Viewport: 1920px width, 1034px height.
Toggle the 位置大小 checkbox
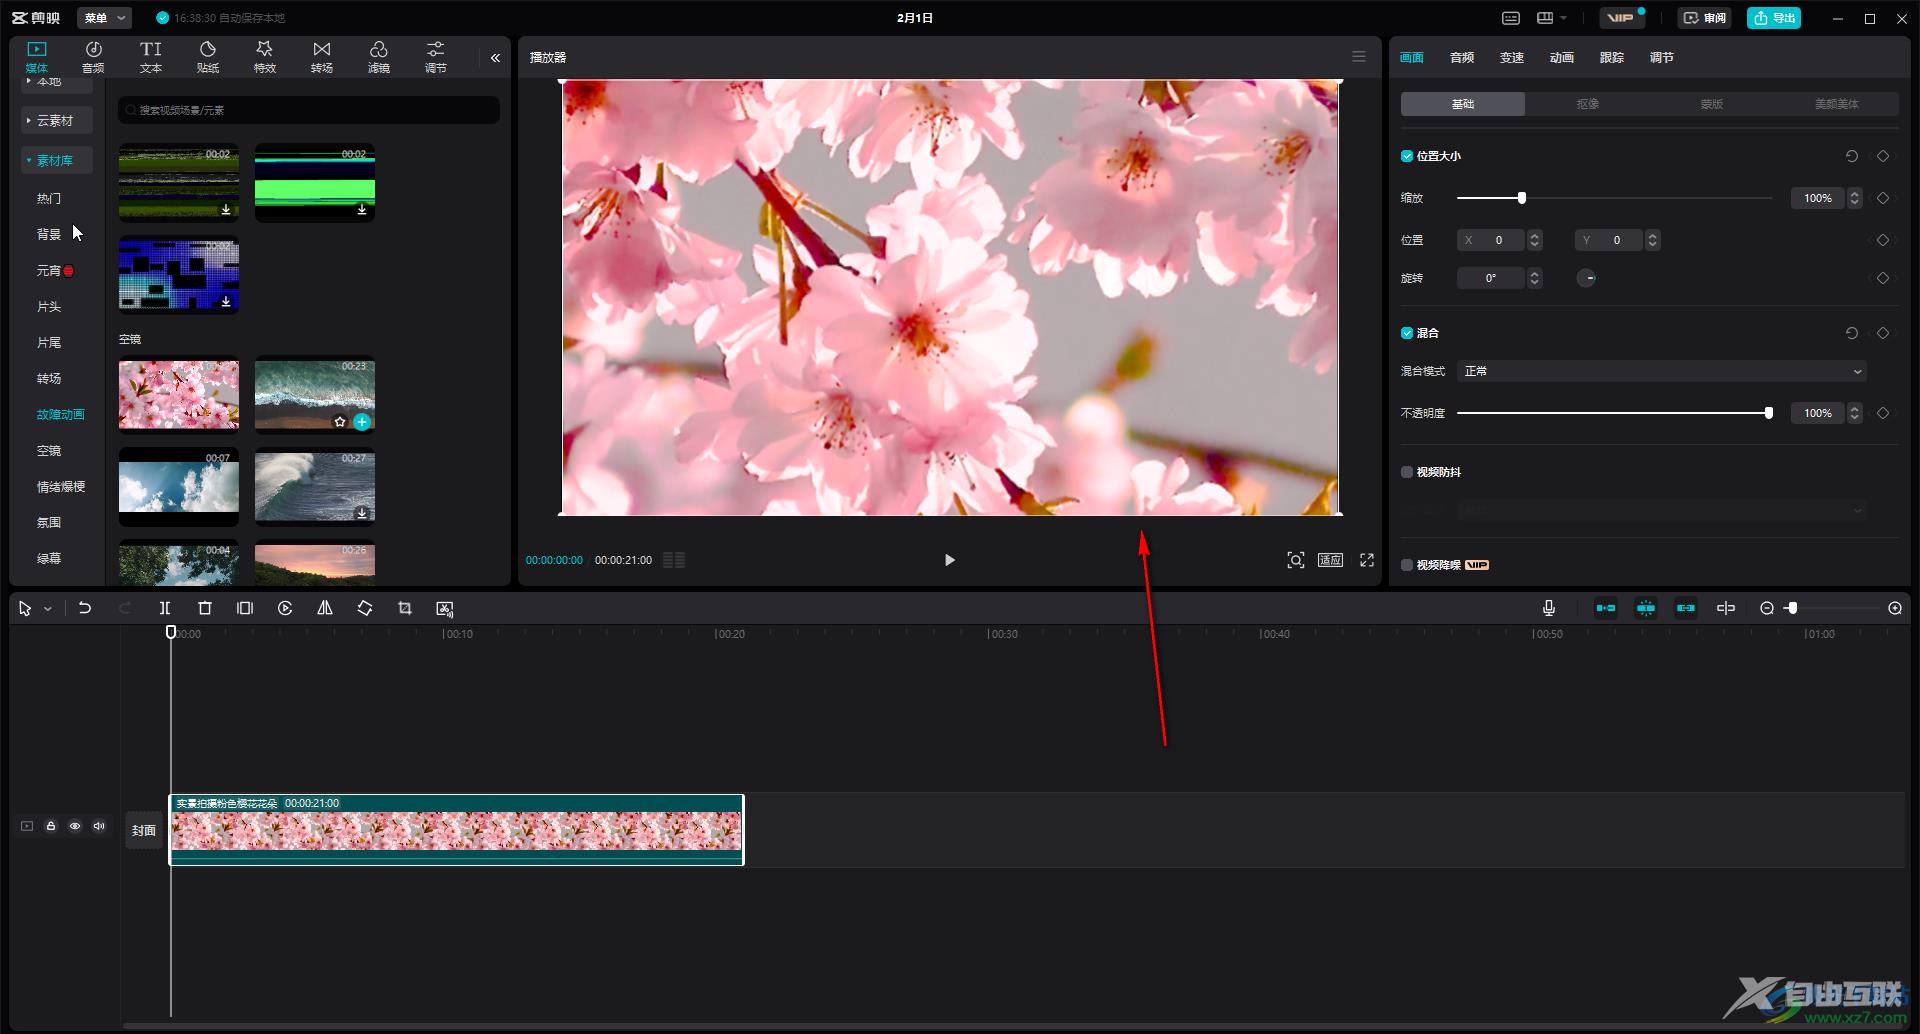1407,156
